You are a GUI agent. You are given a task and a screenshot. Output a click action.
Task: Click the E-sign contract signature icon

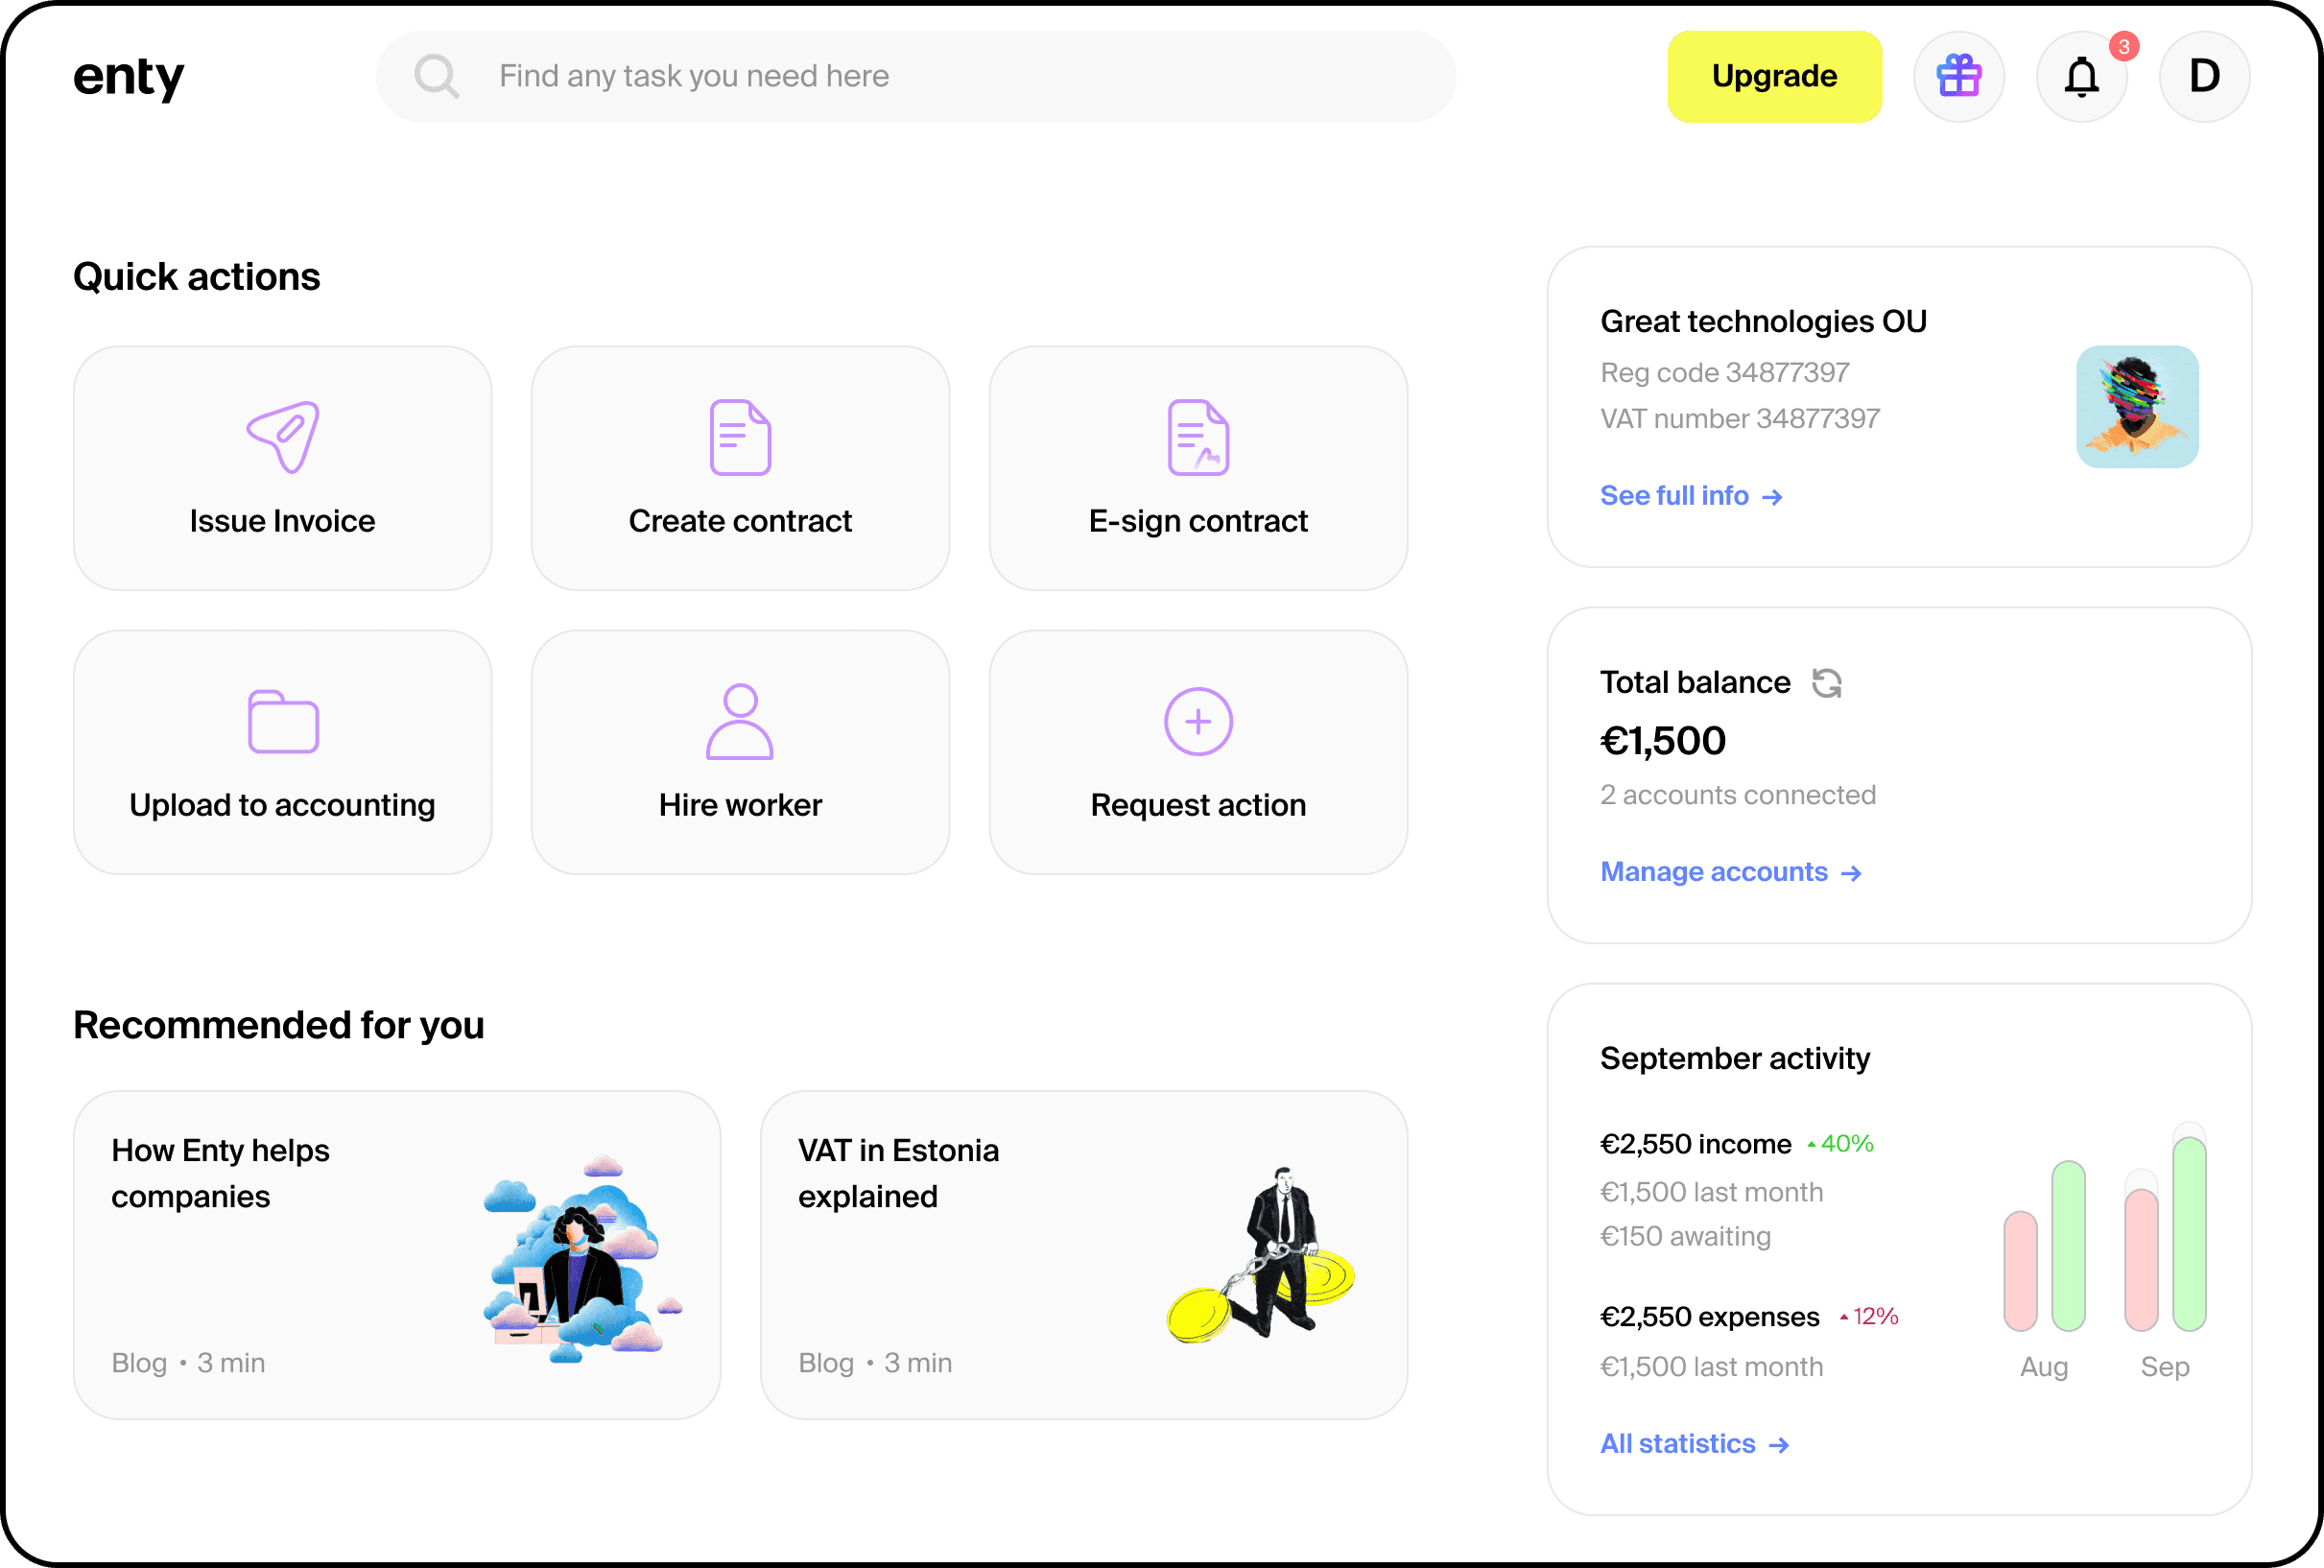click(x=1198, y=437)
